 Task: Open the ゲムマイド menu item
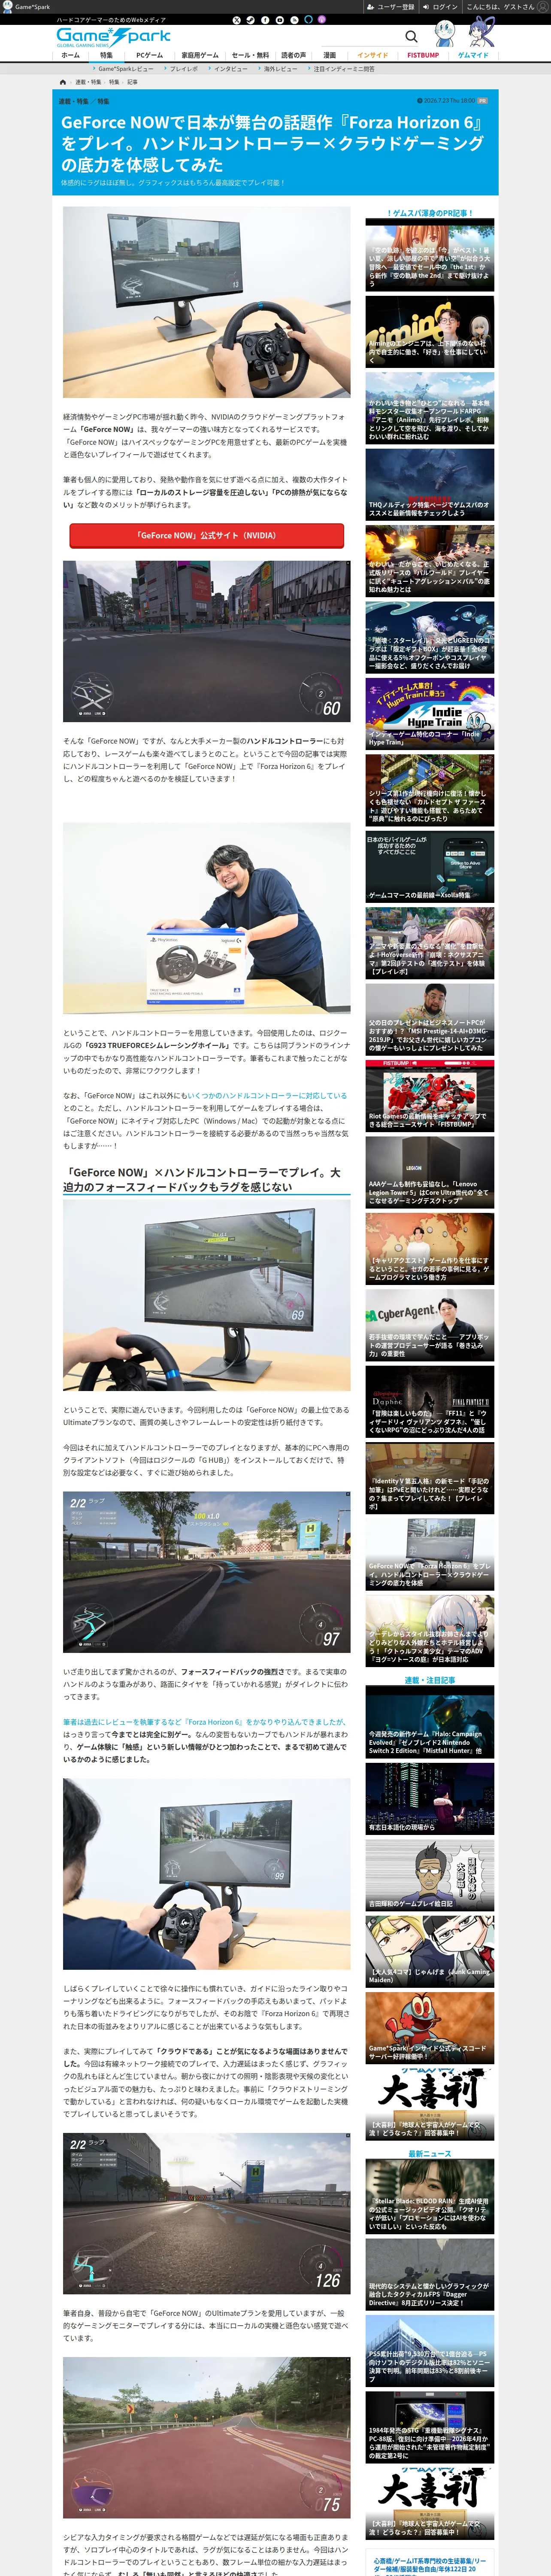coord(473,55)
